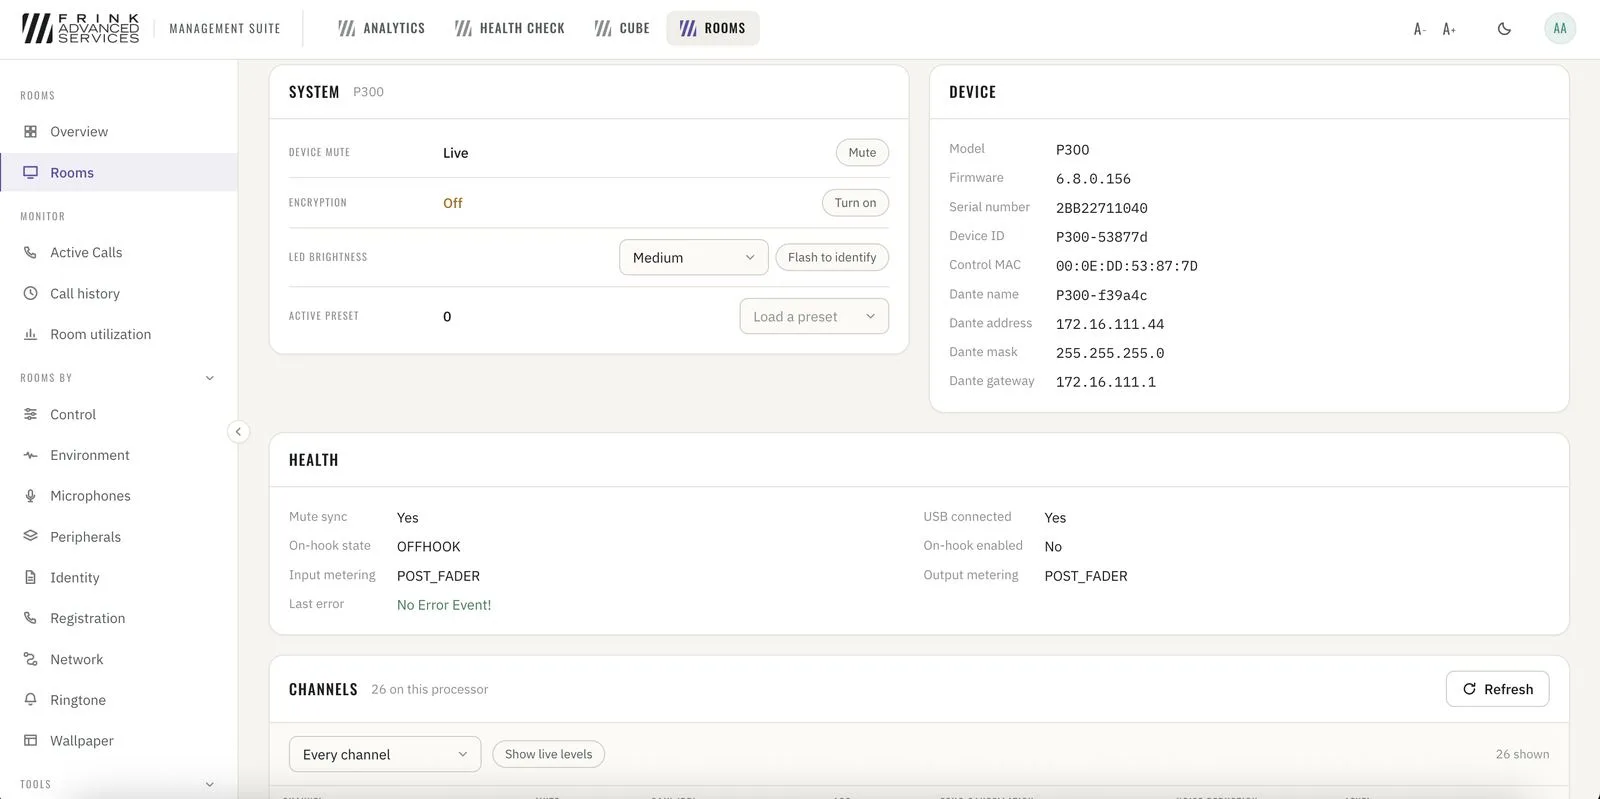Open Active Calls phone icon
Image resolution: width=1600 pixels, height=799 pixels.
30,252
